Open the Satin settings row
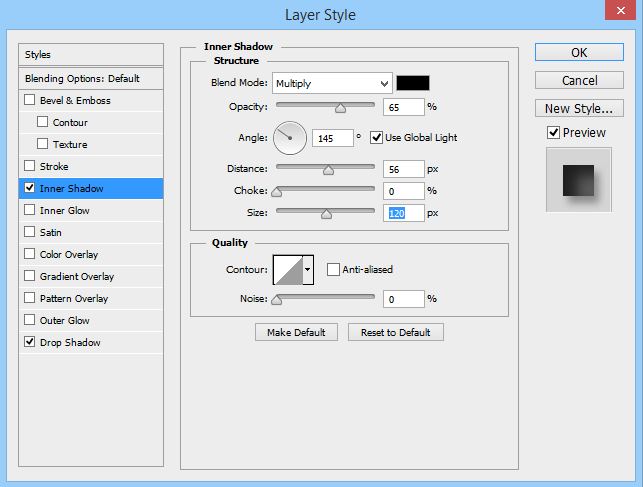This screenshot has height=487, width=643. pos(91,232)
